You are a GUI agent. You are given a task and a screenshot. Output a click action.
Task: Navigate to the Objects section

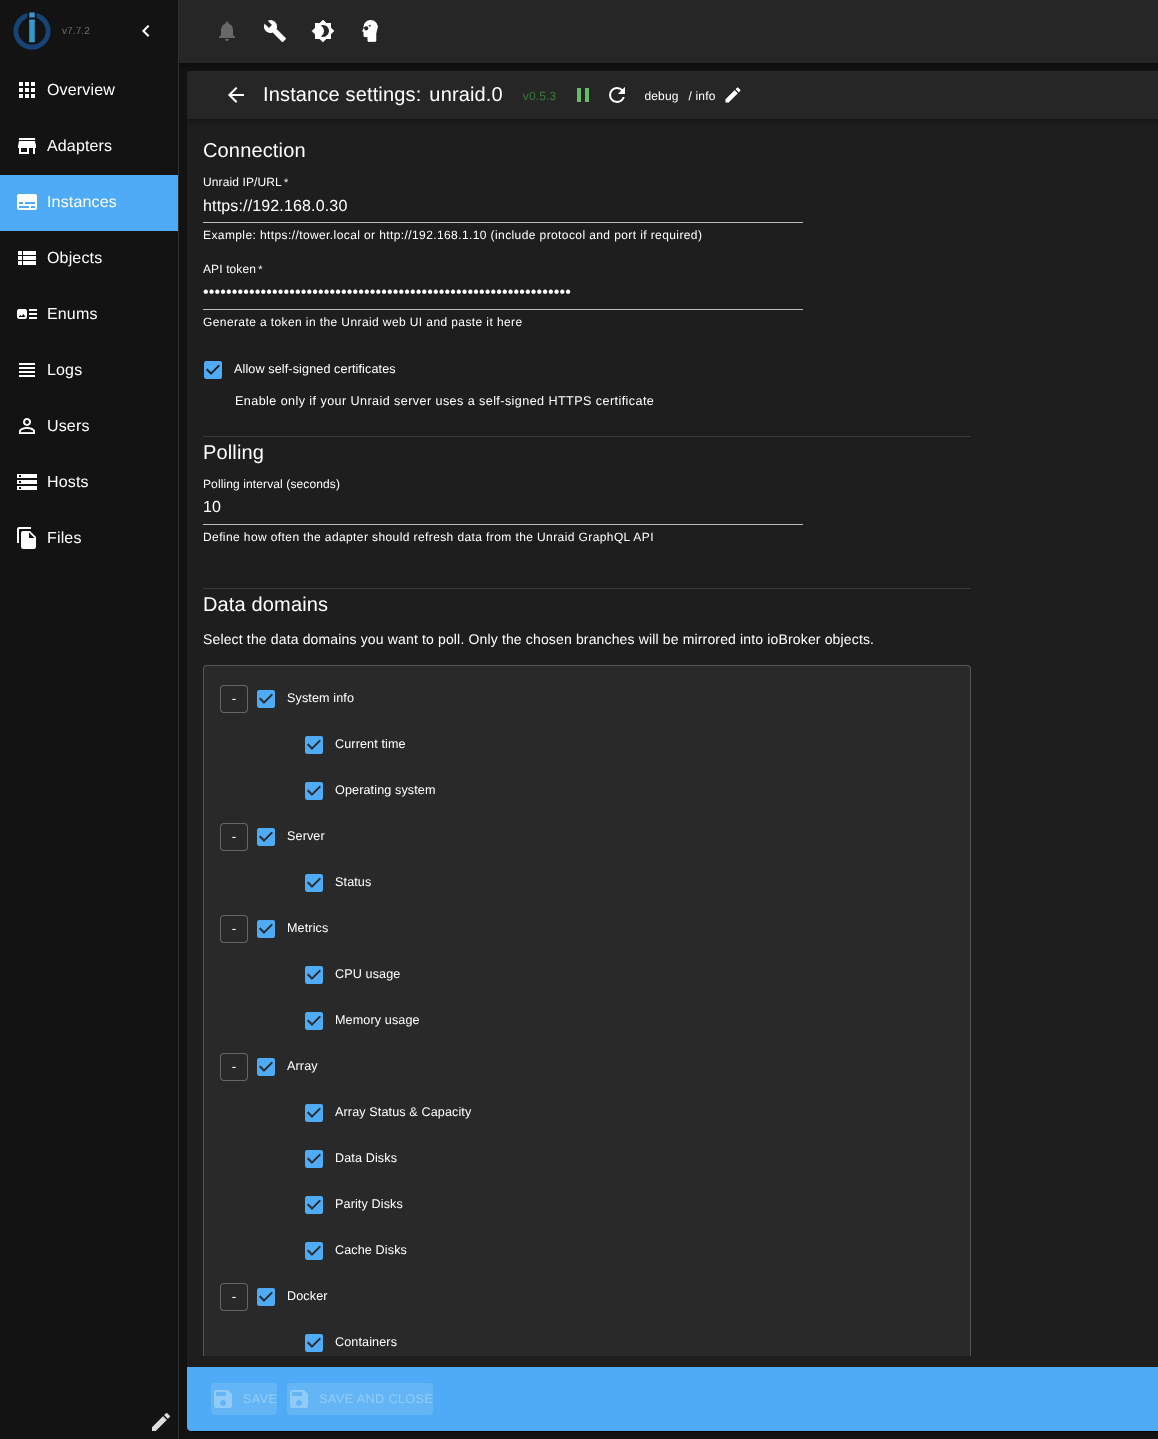coord(74,258)
